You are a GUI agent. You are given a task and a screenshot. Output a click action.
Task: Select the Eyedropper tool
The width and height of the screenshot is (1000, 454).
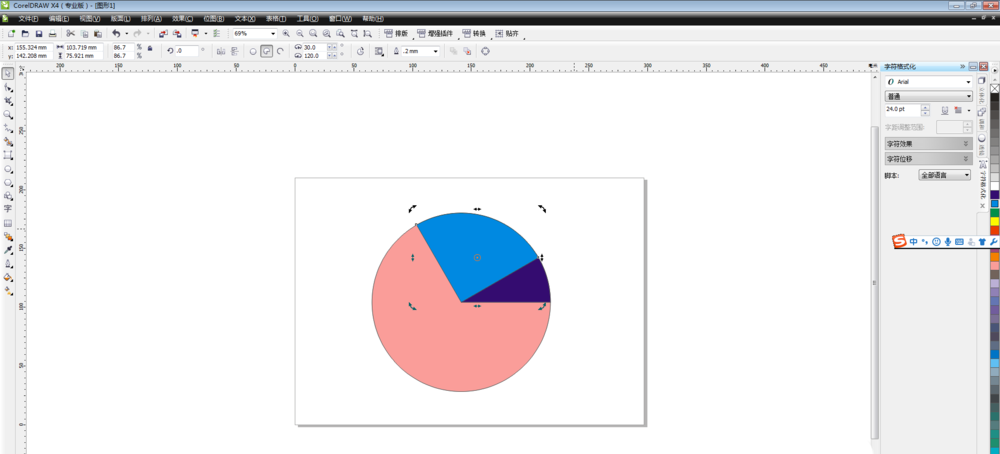pos(8,250)
